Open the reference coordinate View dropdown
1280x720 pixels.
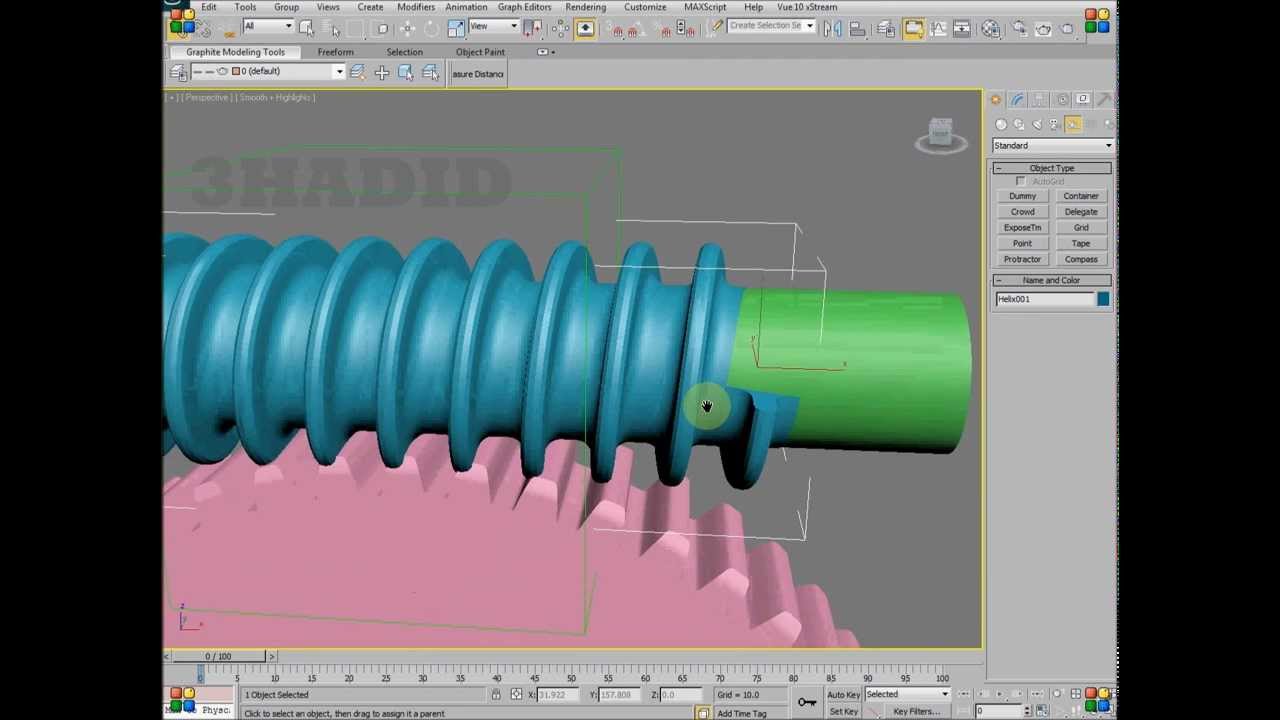click(x=493, y=27)
